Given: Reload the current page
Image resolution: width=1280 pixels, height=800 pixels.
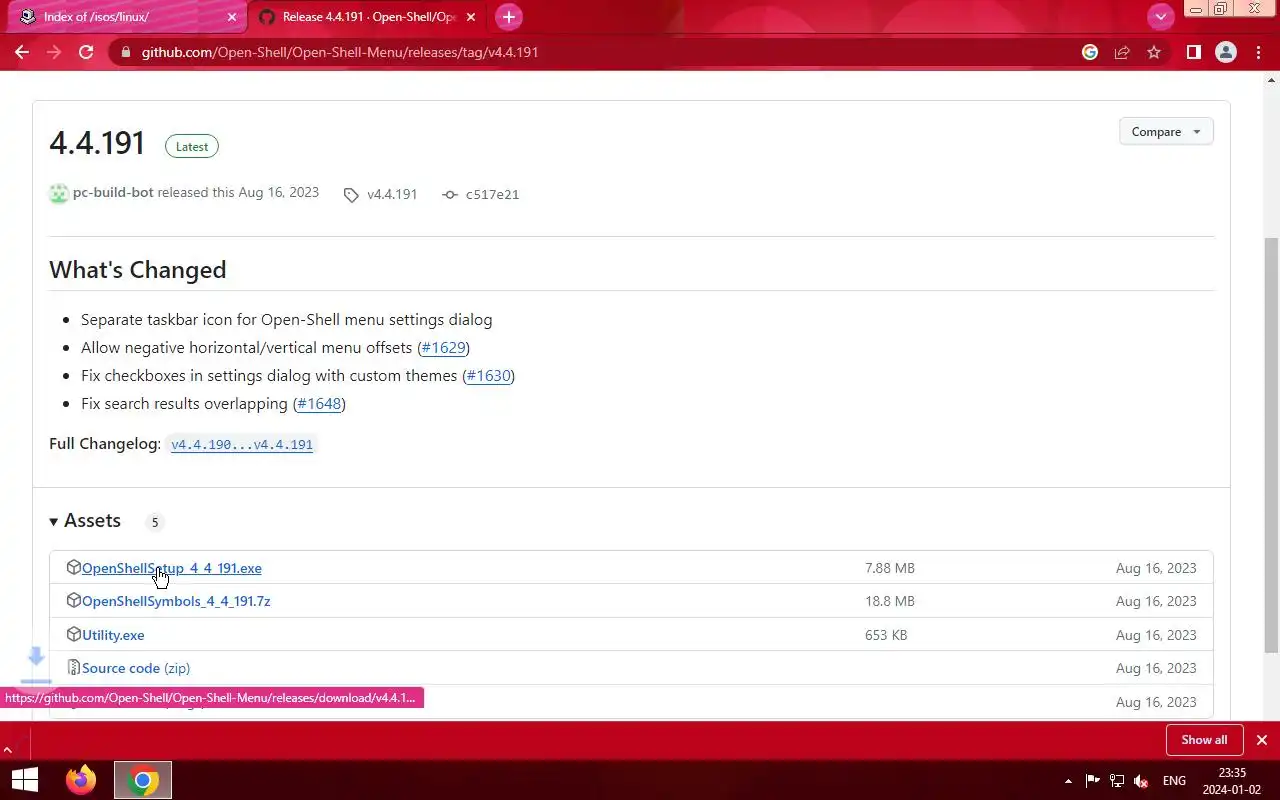Looking at the screenshot, I should [86, 52].
